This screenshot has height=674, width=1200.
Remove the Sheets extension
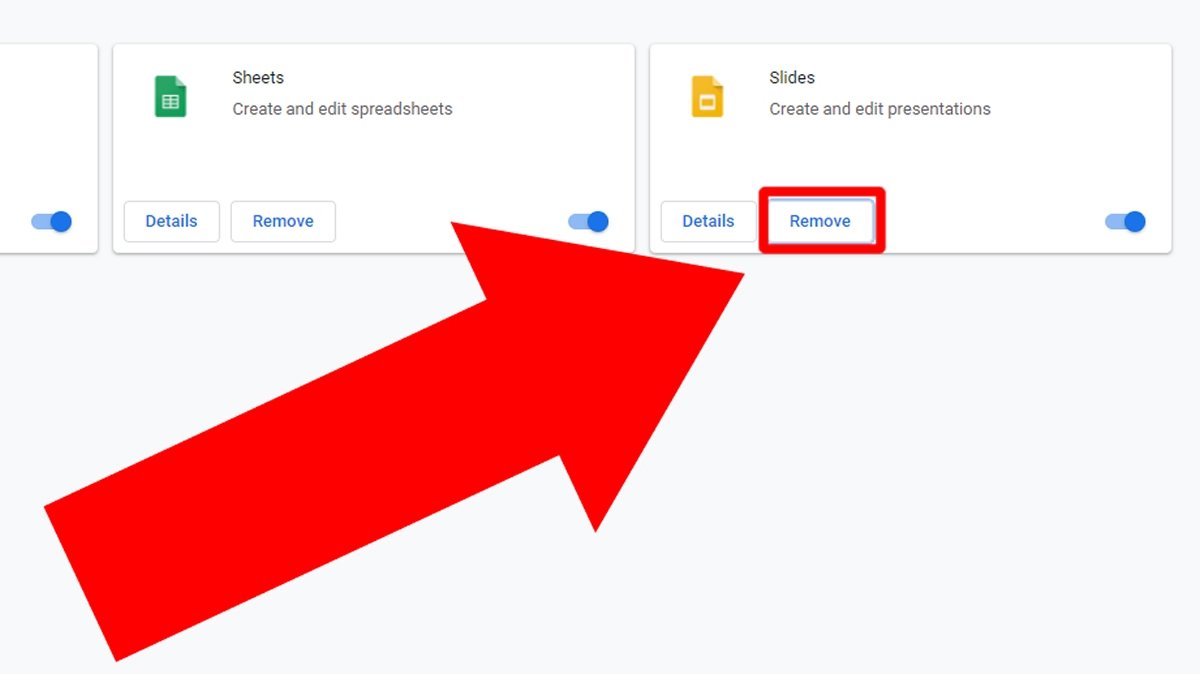(x=283, y=221)
